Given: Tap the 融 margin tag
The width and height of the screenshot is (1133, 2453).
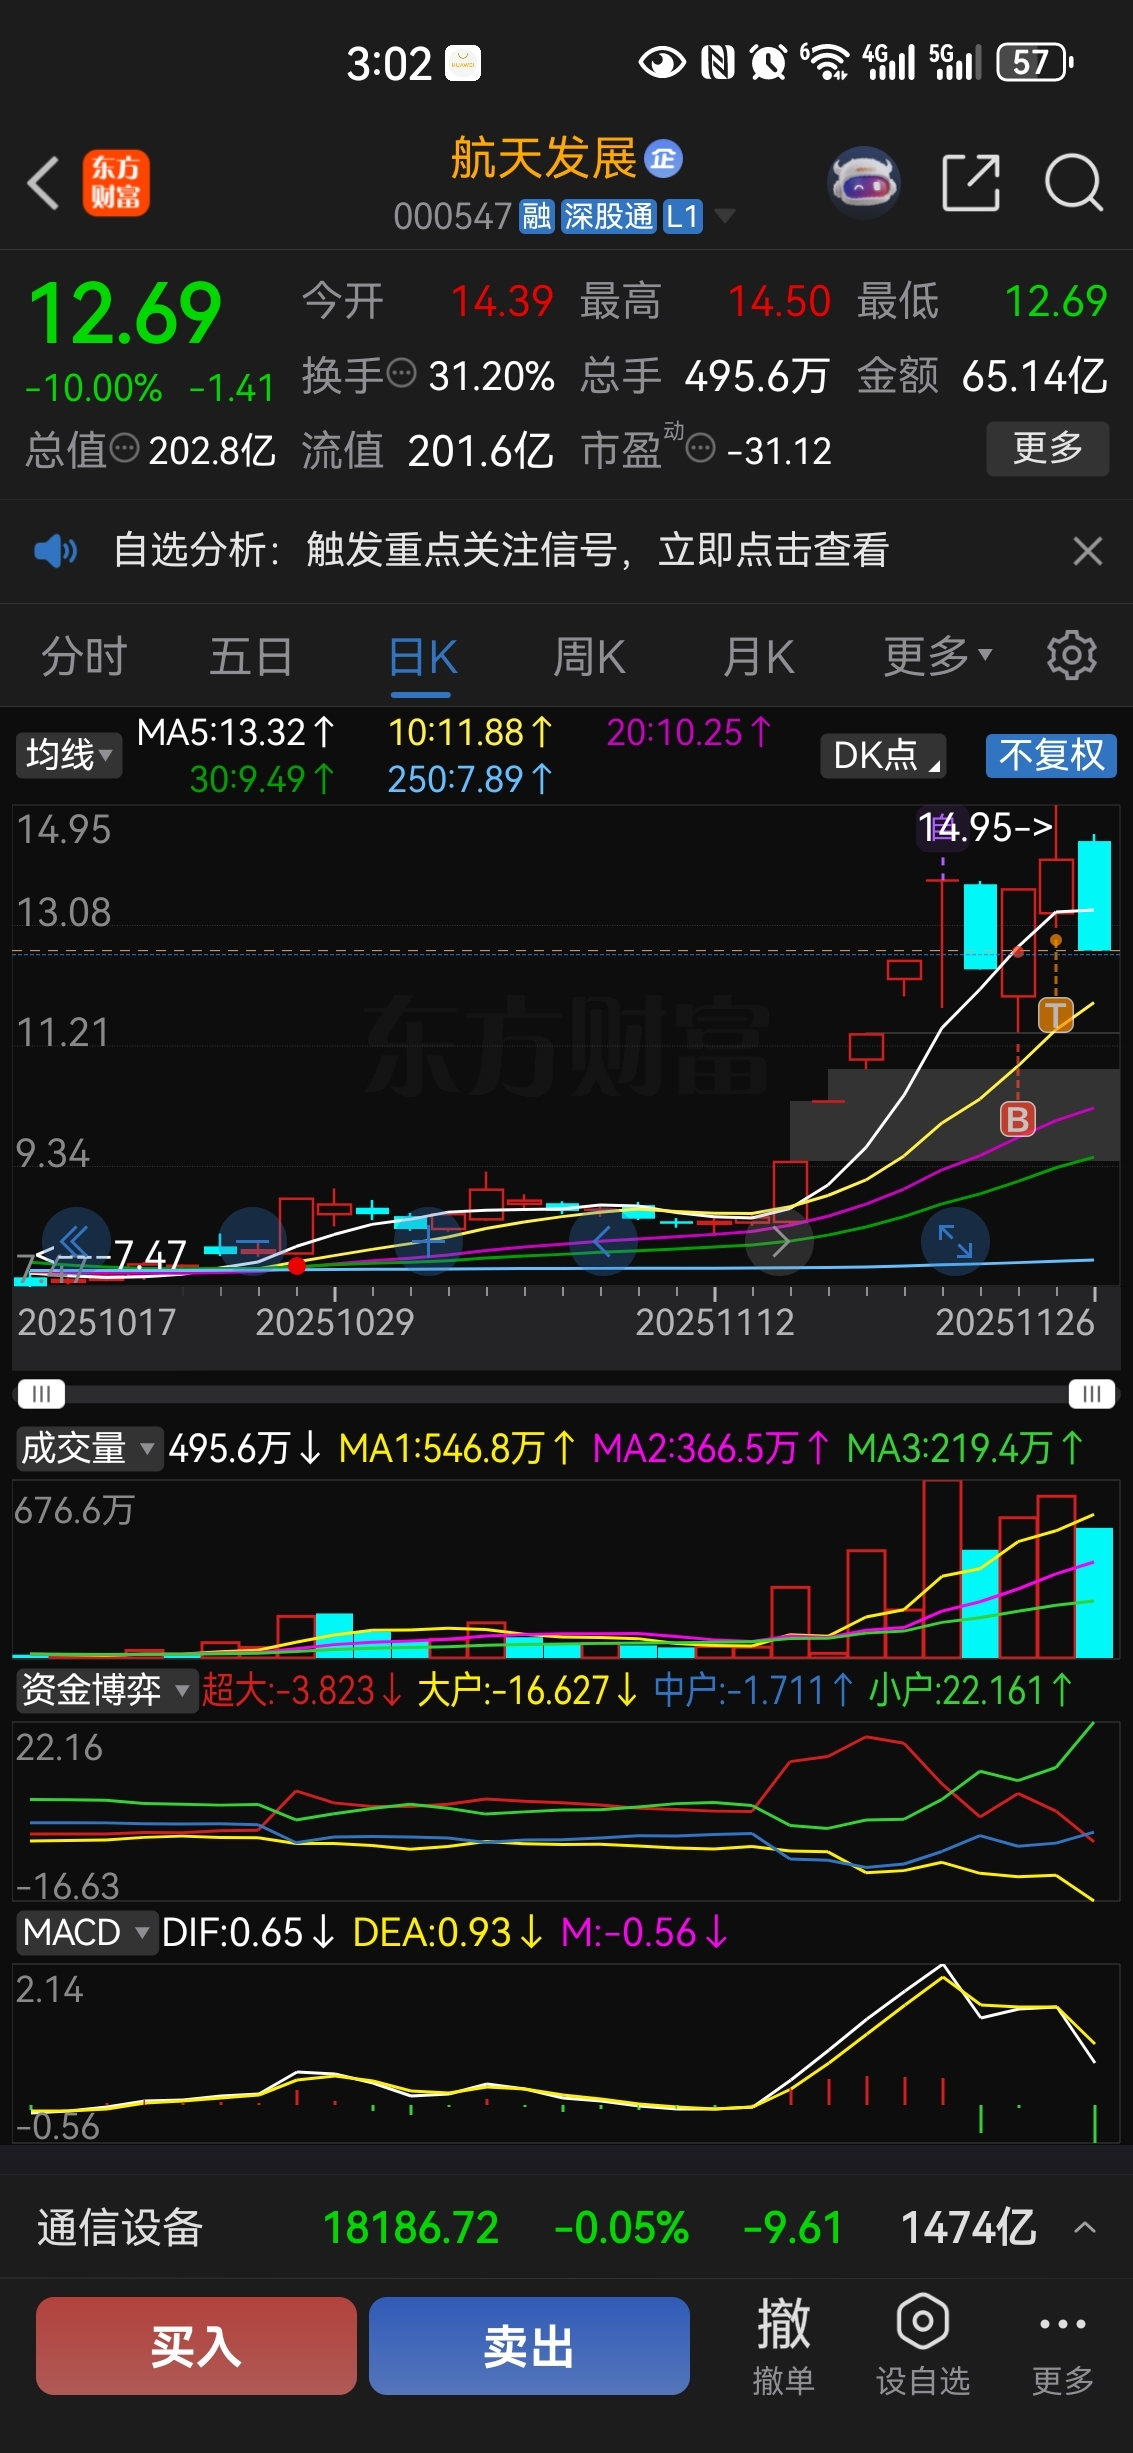Looking at the screenshot, I should click(x=537, y=216).
